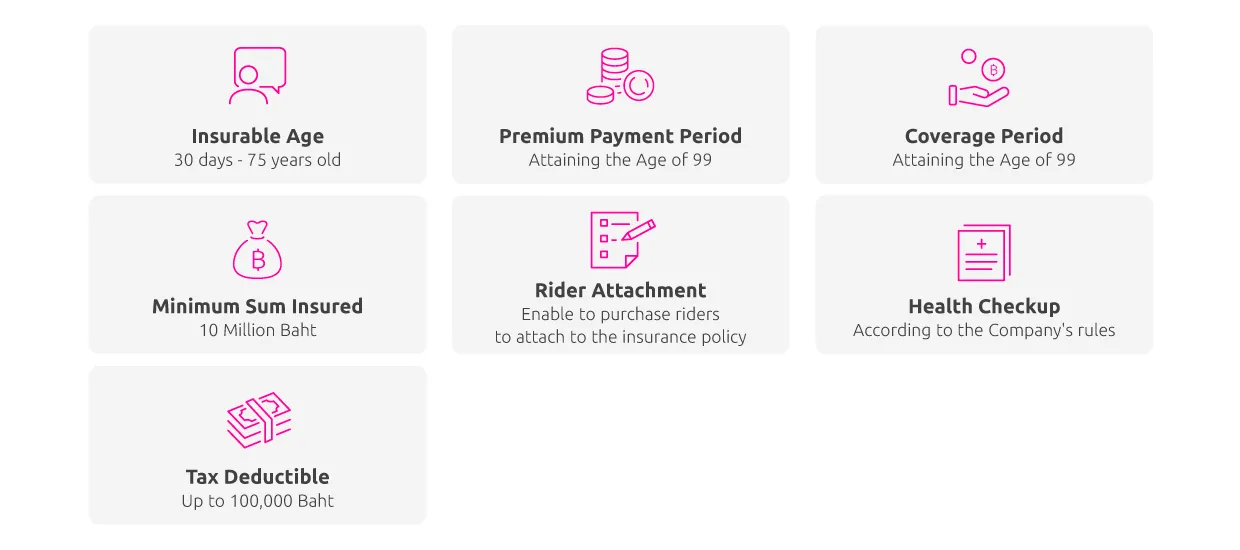The image size is (1240, 550).
Task: Click the medical document Health Checkup icon
Action: (x=984, y=252)
